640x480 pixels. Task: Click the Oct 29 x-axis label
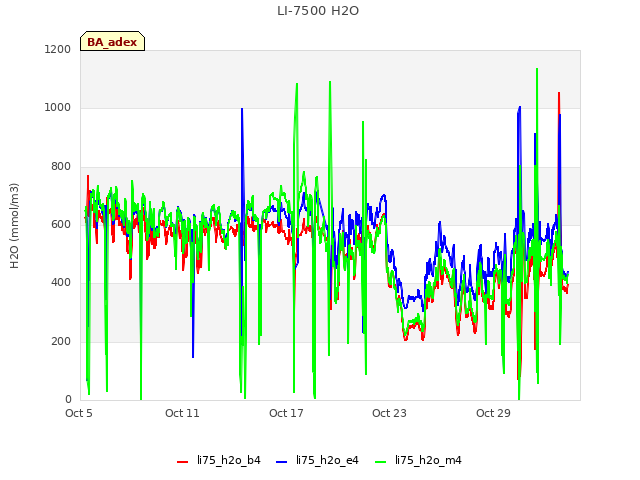point(493,413)
